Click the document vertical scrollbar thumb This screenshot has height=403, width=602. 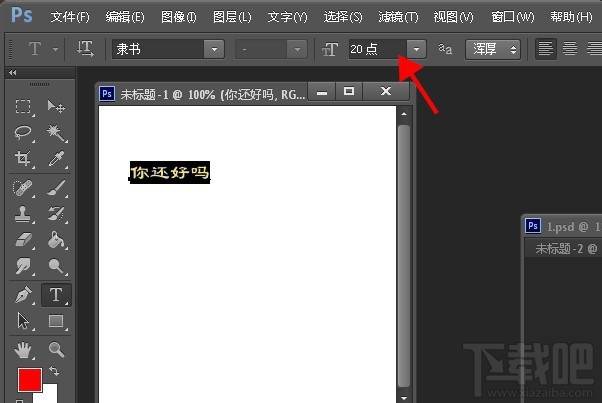(404, 256)
